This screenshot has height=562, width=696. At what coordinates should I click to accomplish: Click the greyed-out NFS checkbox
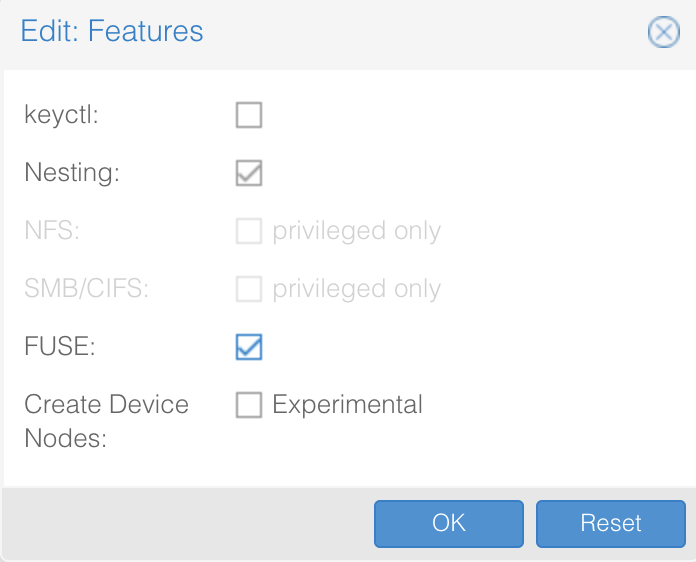[249, 231]
